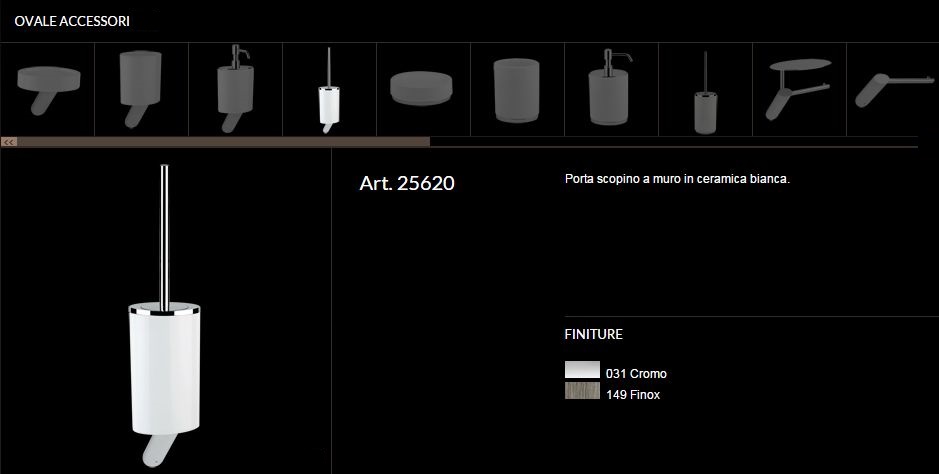Select the towel bar thumbnail at far right
Image resolution: width=939 pixels, height=474 pixels.
pos(892,90)
